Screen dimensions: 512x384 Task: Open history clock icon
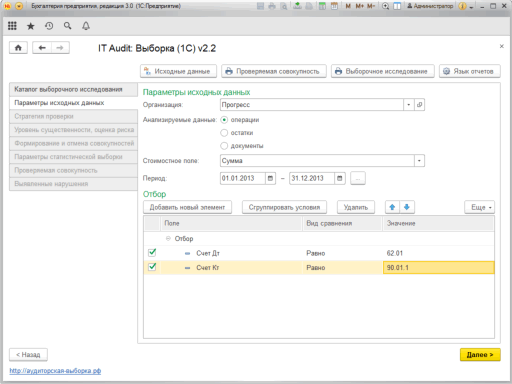[49, 26]
